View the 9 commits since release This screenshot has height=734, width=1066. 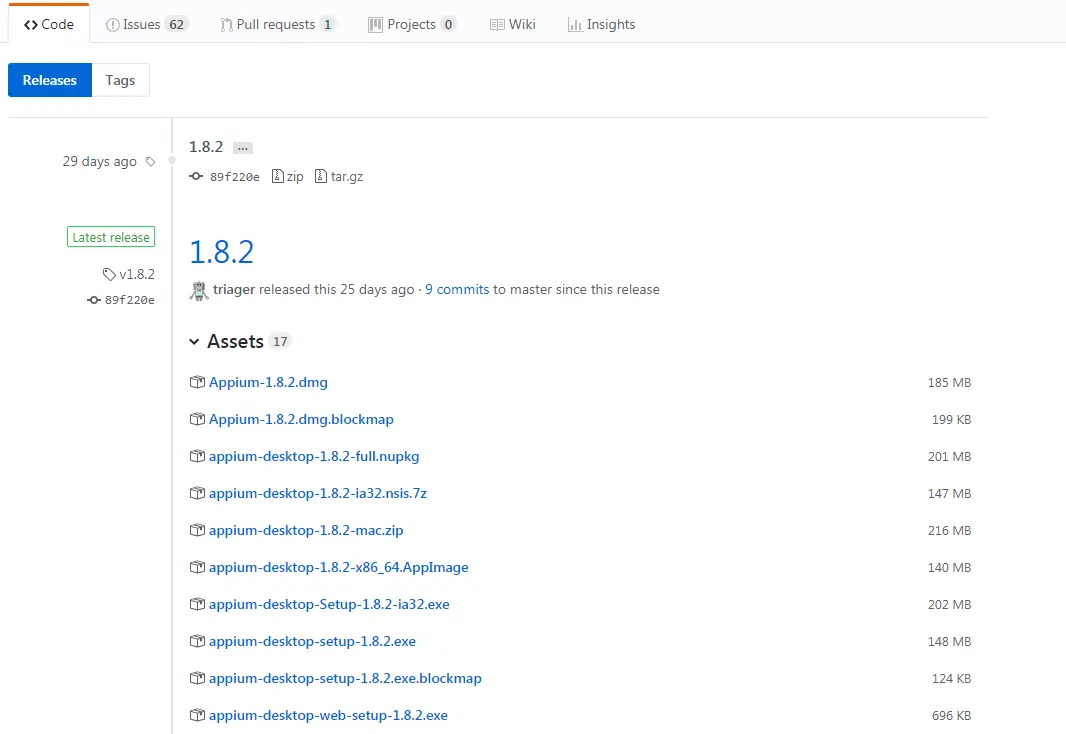457,290
